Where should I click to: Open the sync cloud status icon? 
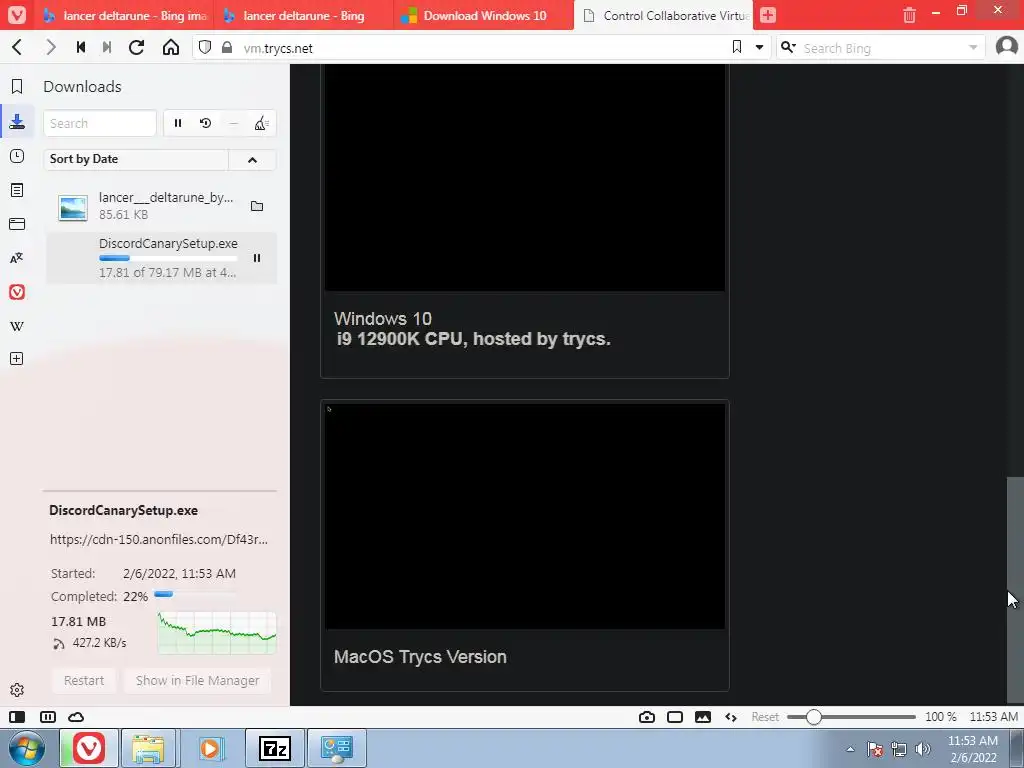coord(76,716)
